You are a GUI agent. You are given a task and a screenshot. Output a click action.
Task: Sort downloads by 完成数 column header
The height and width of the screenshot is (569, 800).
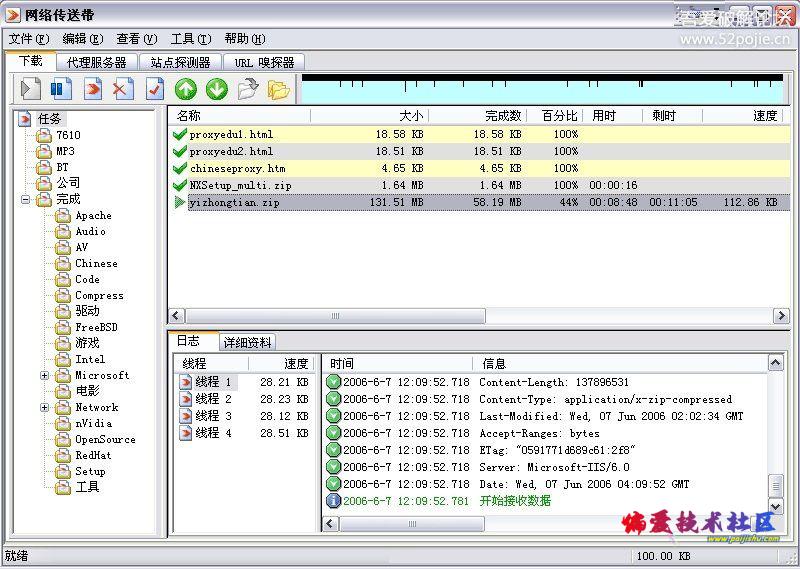(478, 116)
